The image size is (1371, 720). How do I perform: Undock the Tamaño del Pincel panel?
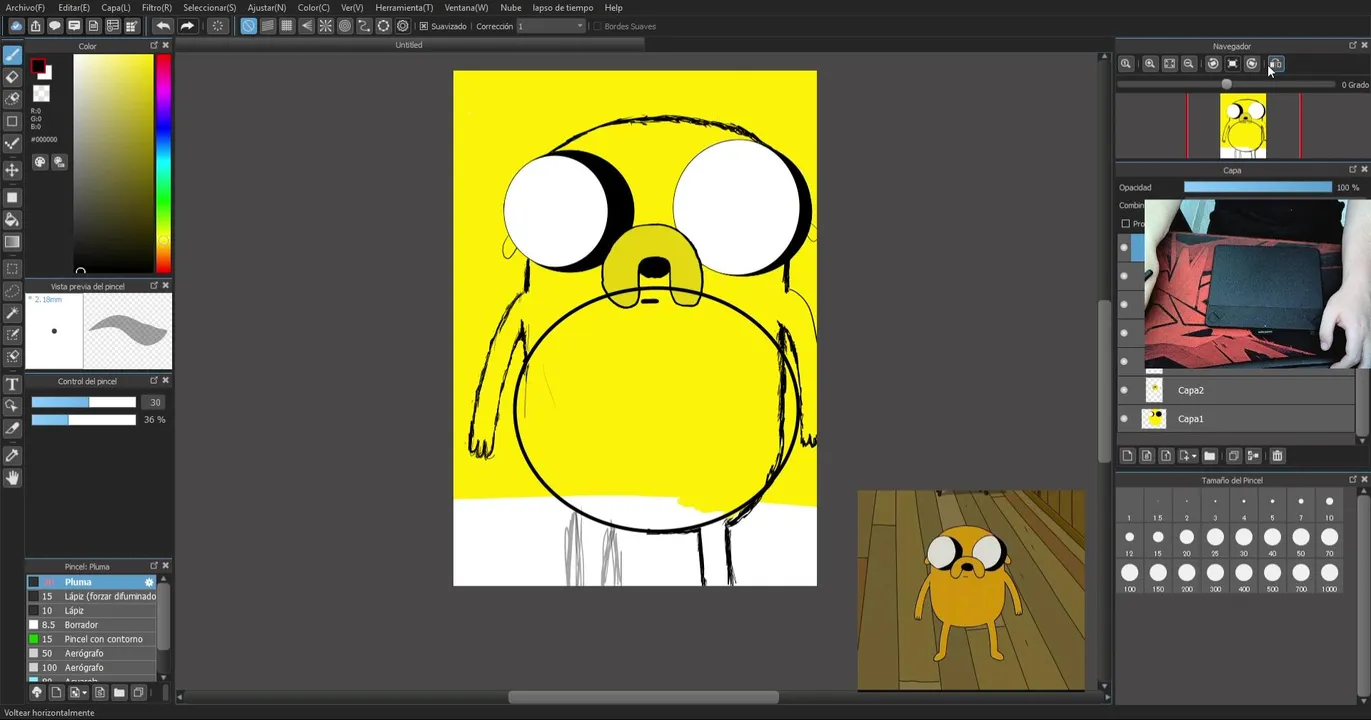1353,480
